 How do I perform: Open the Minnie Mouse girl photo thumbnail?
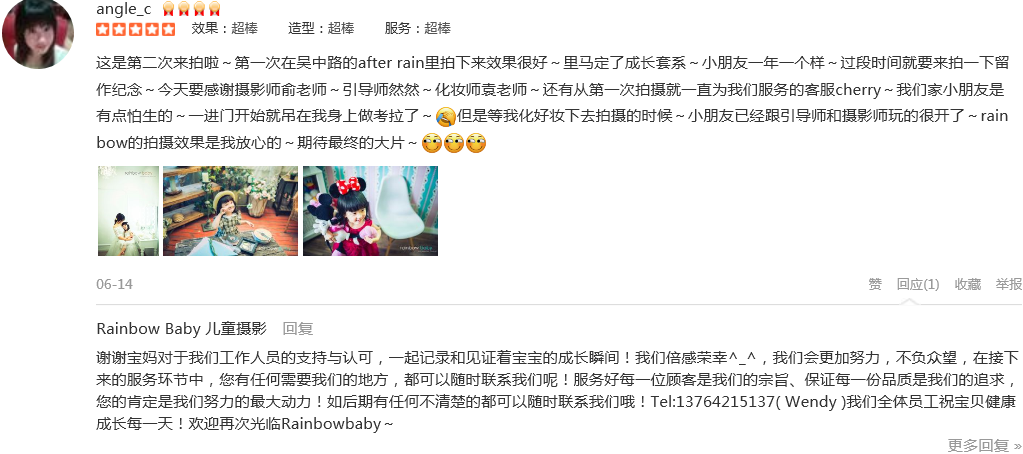point(371,211)
